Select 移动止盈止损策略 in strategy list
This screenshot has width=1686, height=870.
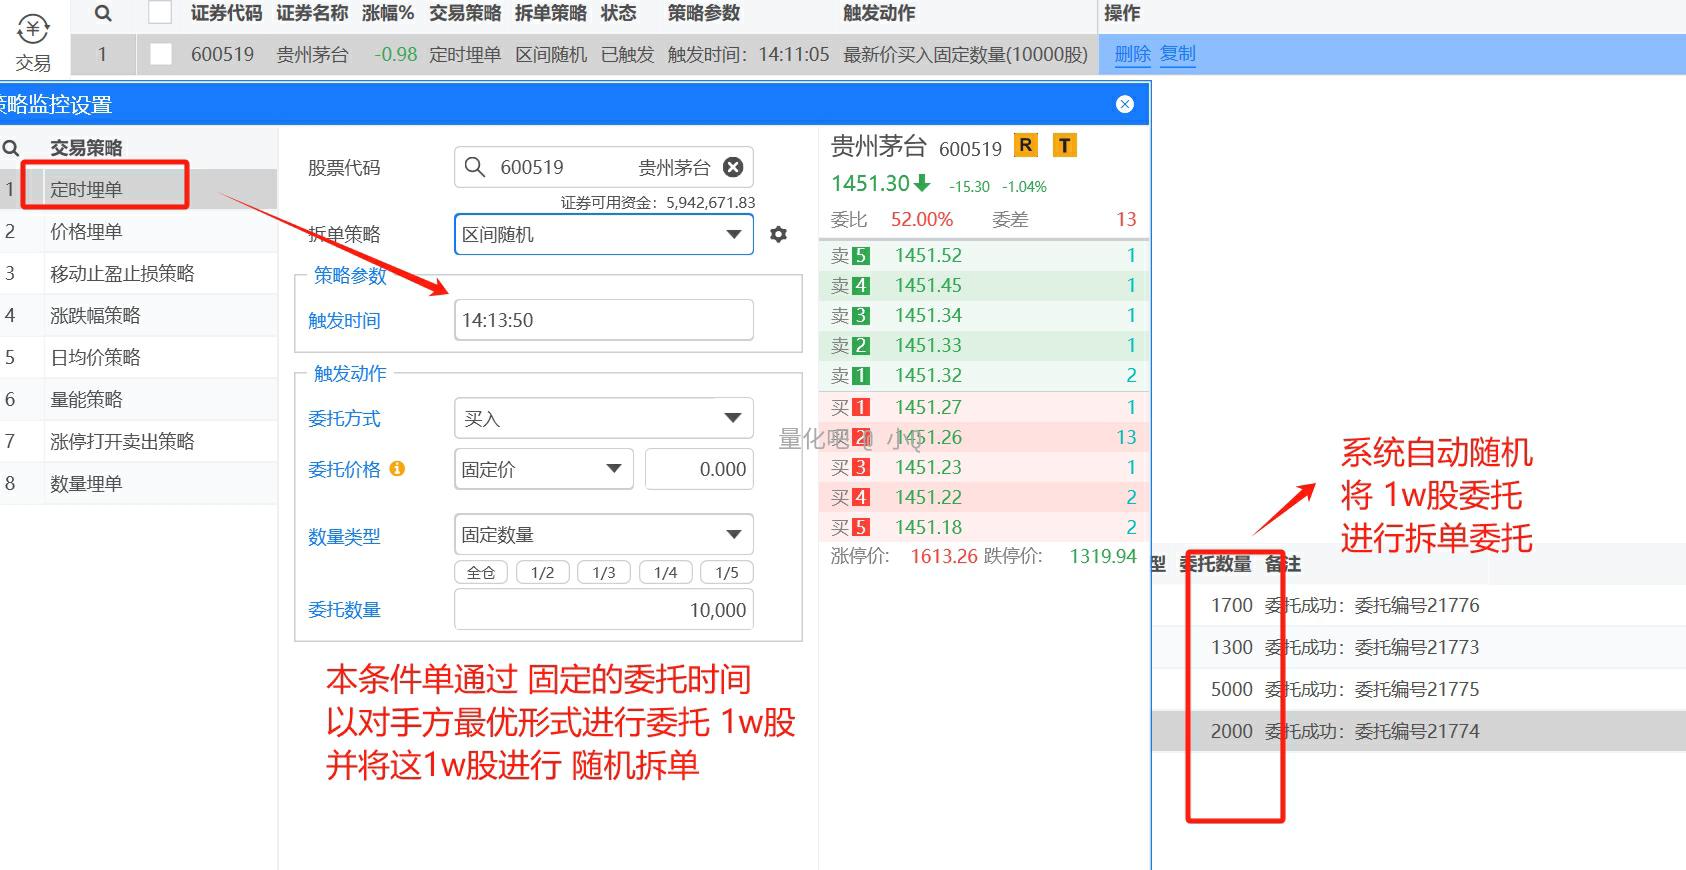click(122, 274)
